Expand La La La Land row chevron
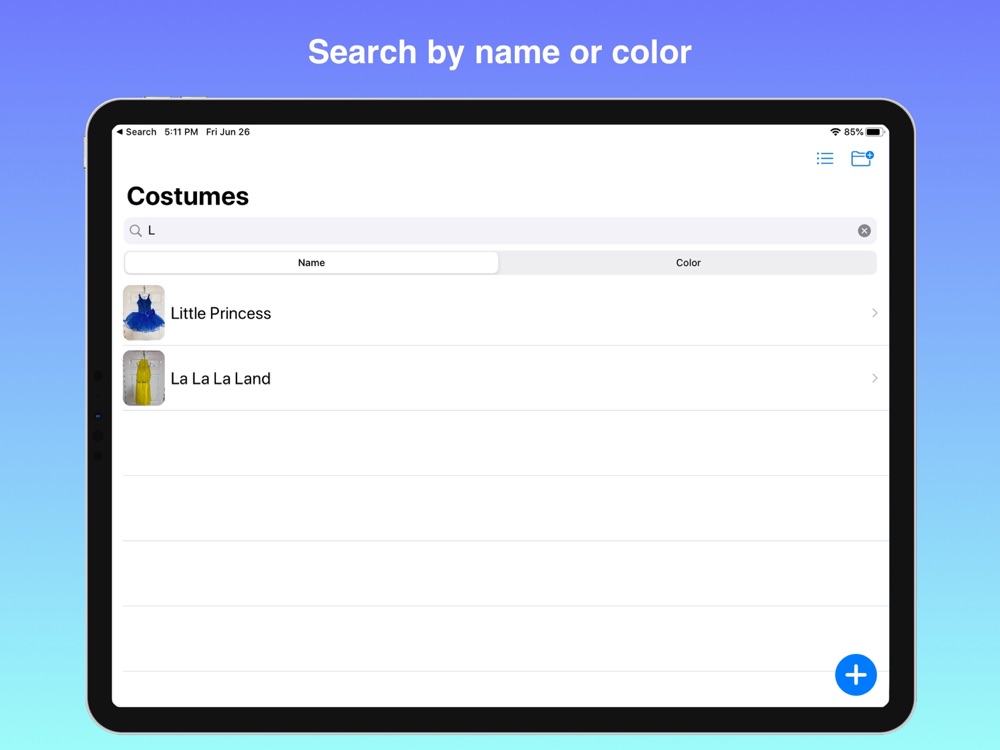The image size is (1000, 750). point(874,378)
